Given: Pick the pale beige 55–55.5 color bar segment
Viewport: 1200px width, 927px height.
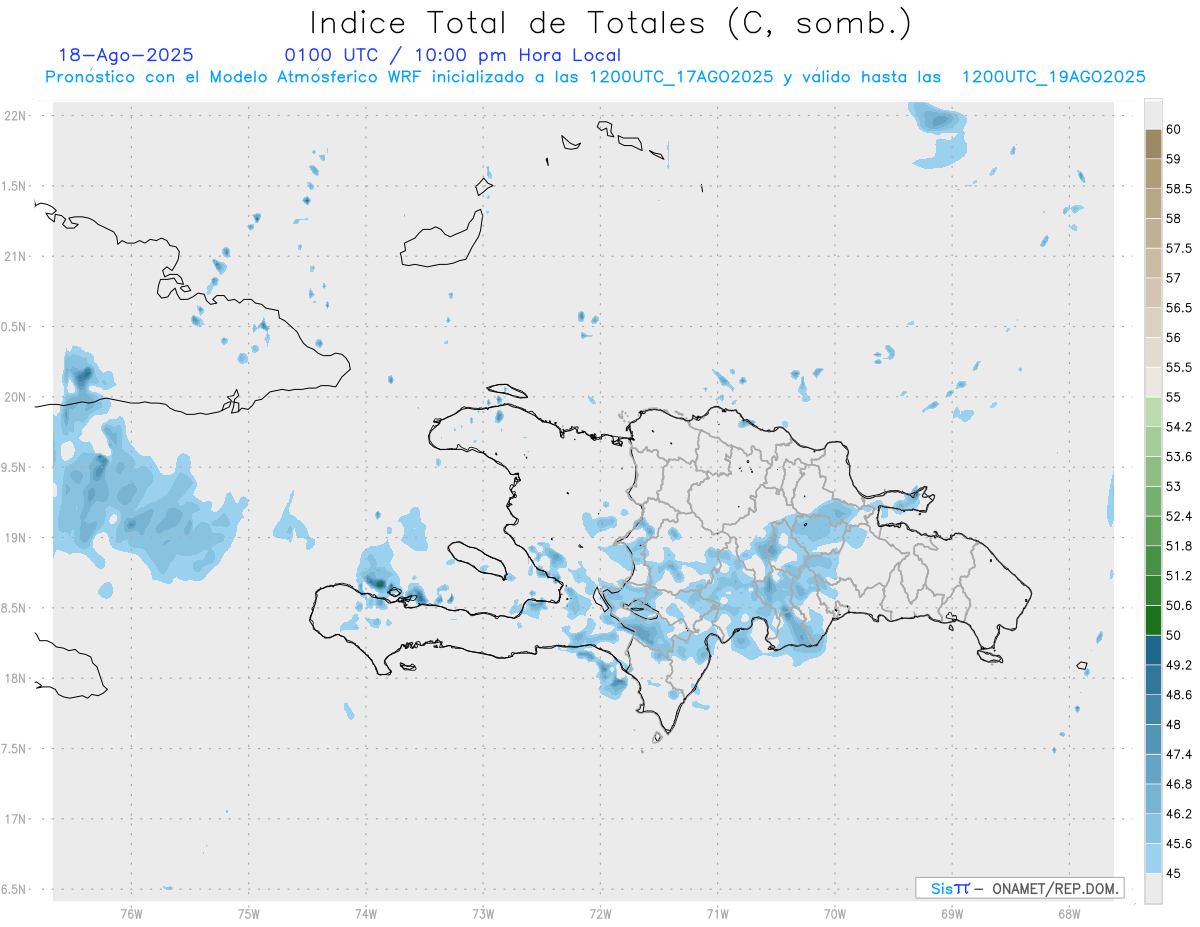Looking at the screenshot, I should click(x=1153, y=382).
